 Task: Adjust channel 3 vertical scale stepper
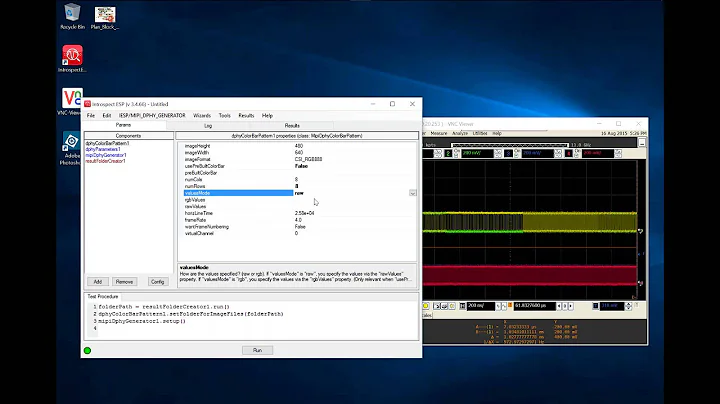click(558, 154)
